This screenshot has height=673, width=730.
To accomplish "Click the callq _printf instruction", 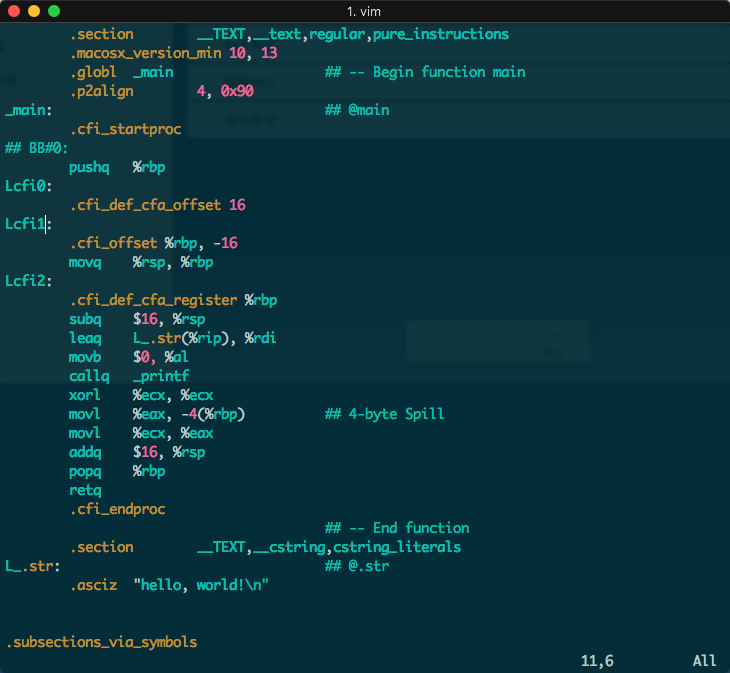I will click(129, 376).
